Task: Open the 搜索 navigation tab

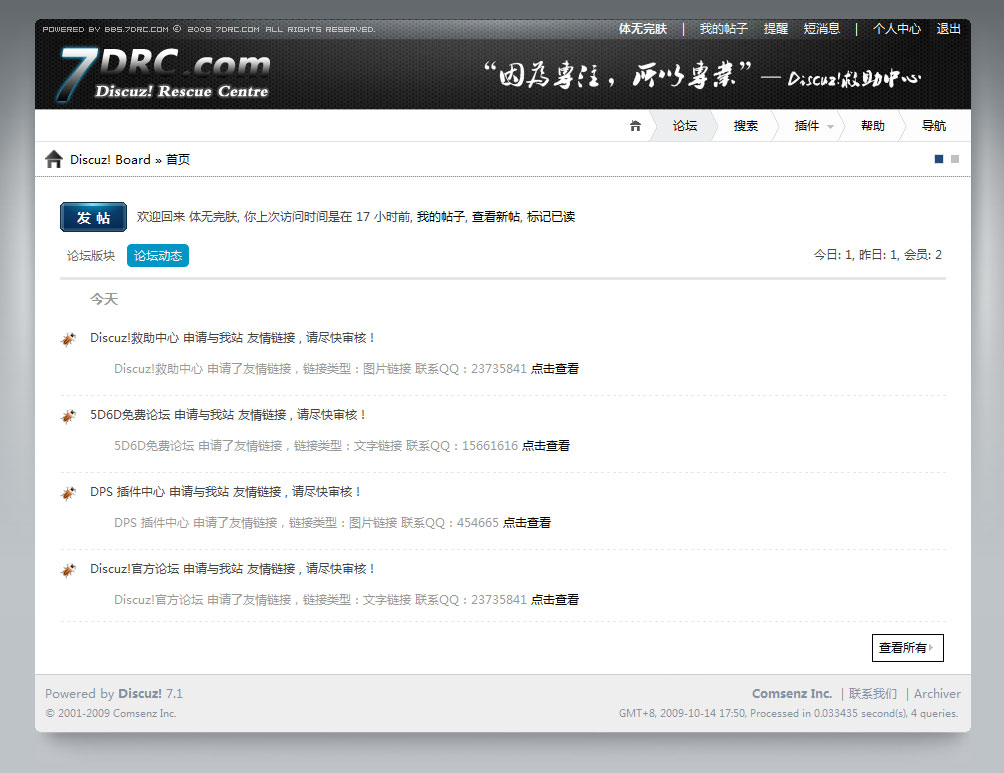Action: 745,126
